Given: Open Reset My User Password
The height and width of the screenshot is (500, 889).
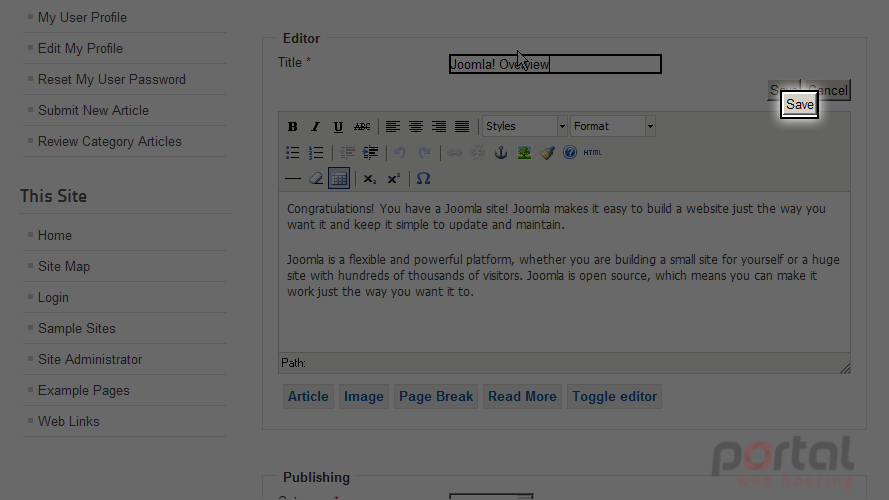Looking at the screenshot, I should (112, 79).
